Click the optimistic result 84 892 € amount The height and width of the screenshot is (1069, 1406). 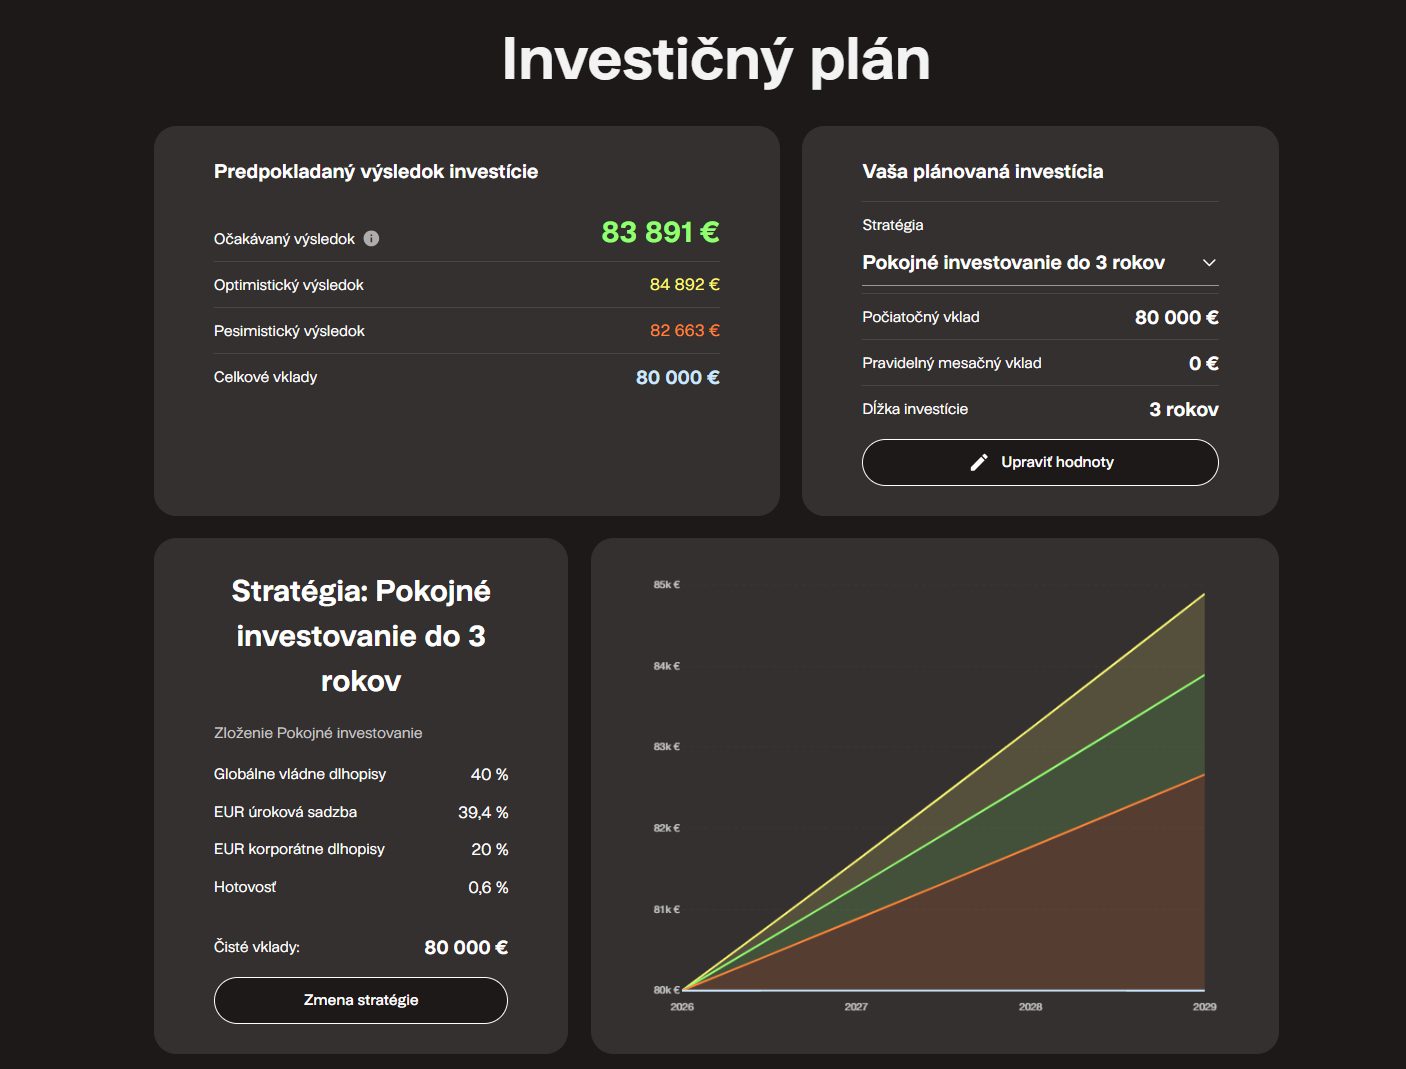click(684, 285)
